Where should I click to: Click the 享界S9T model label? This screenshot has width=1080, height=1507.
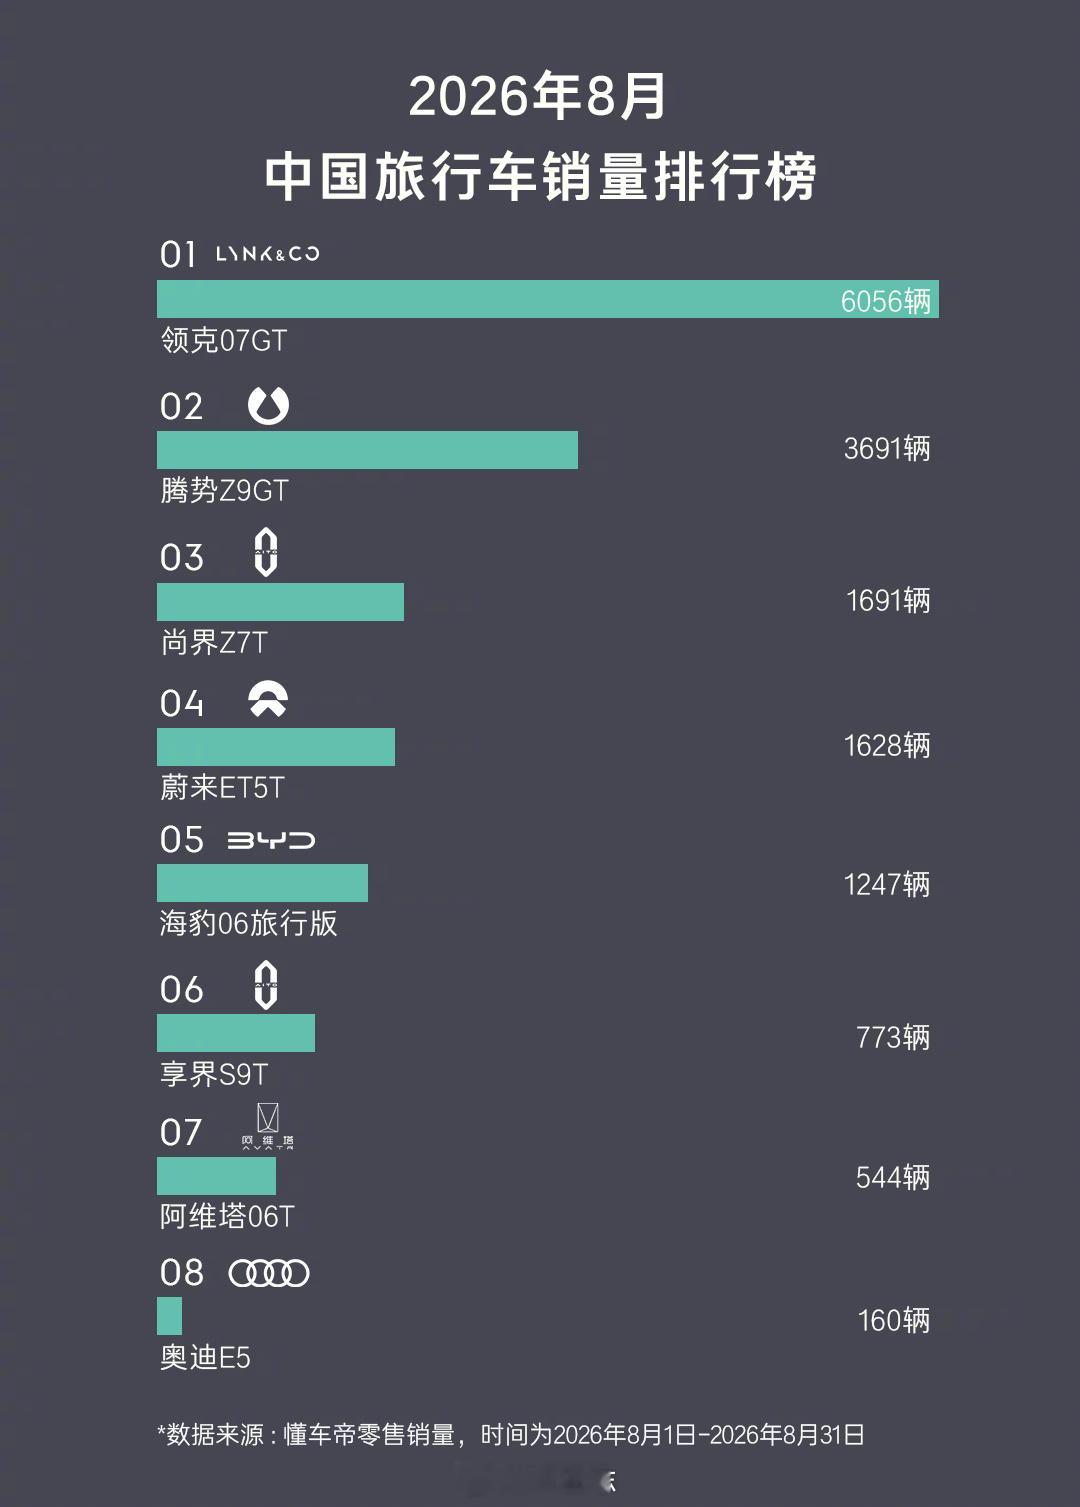pyautogui.click(x=214, y=1074)
